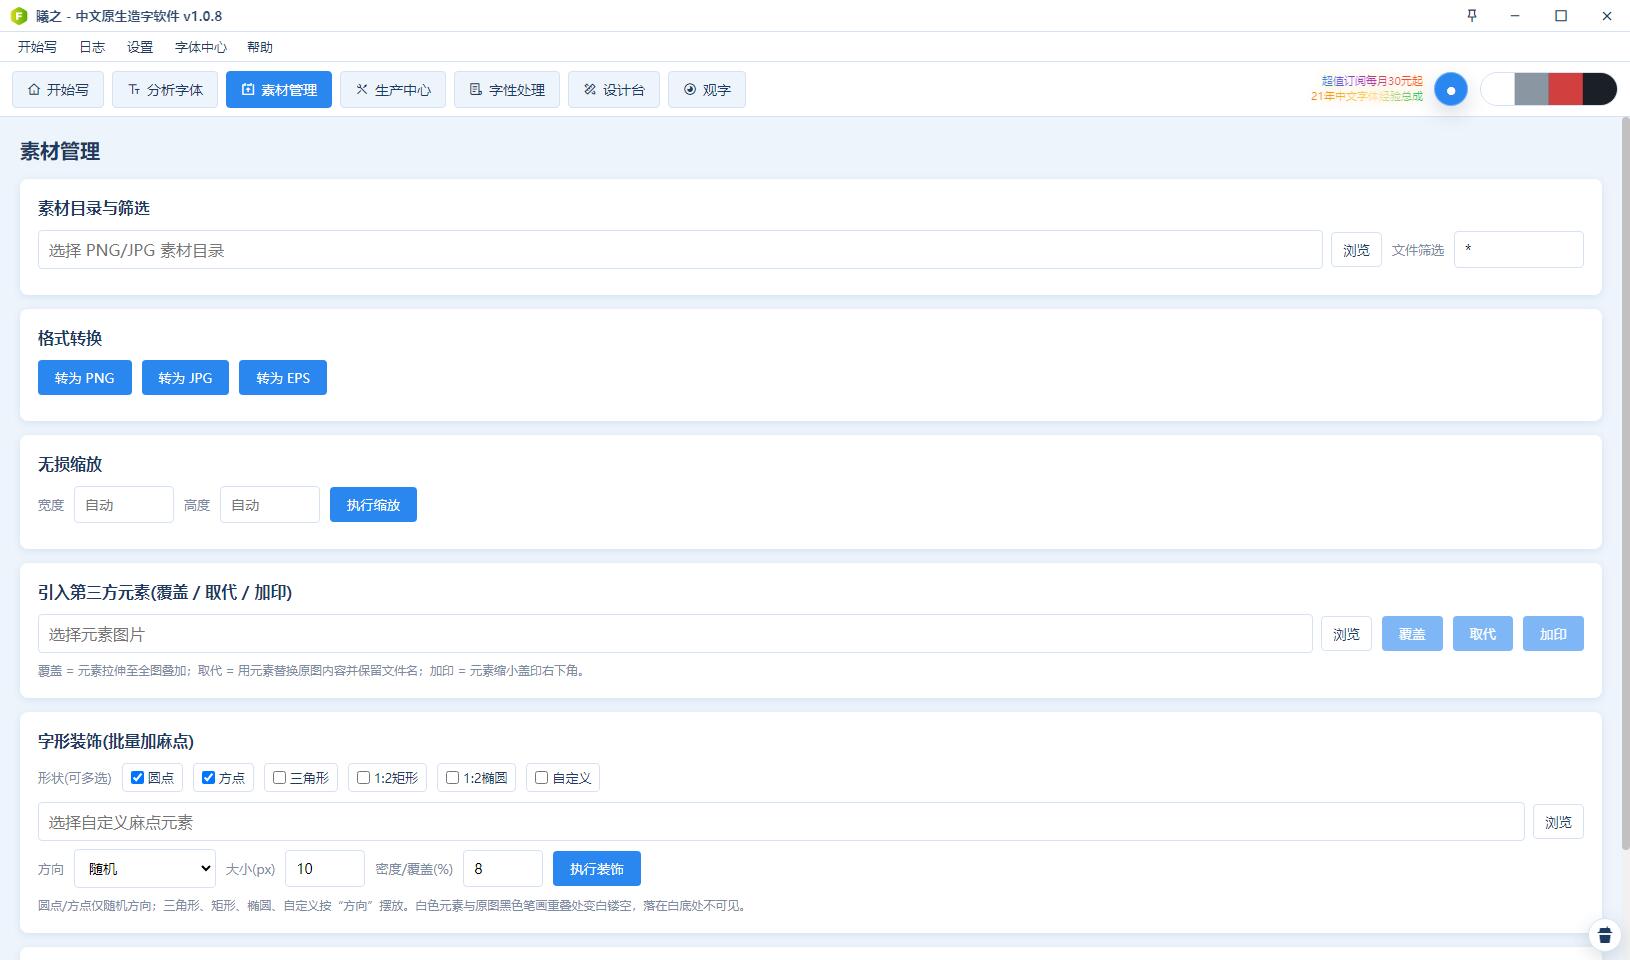This screenshot has width=1630, height=960.
Task: Enable the 1:2椭圆 shape checkbox
Action: tap(452, 778)
